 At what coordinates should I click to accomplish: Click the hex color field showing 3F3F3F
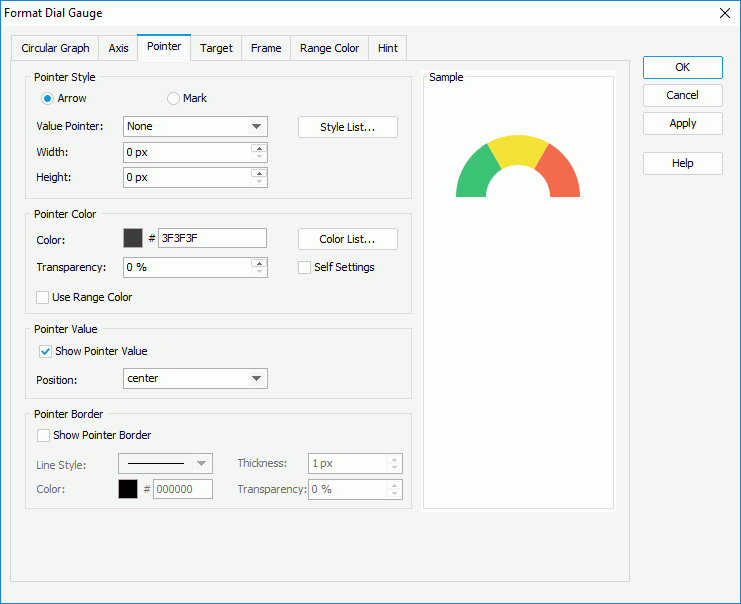click(212, 238)
